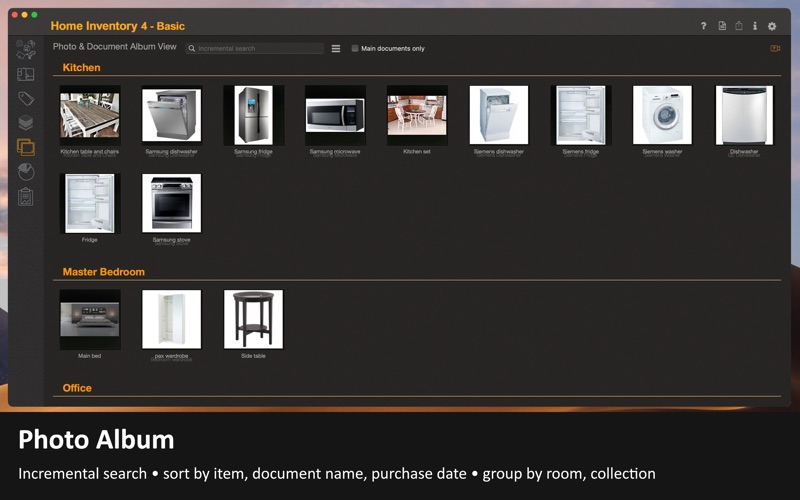This screenshot has width=800, height=500.
Task: Click the Master Bedroom group header
Action: [104, 272]
